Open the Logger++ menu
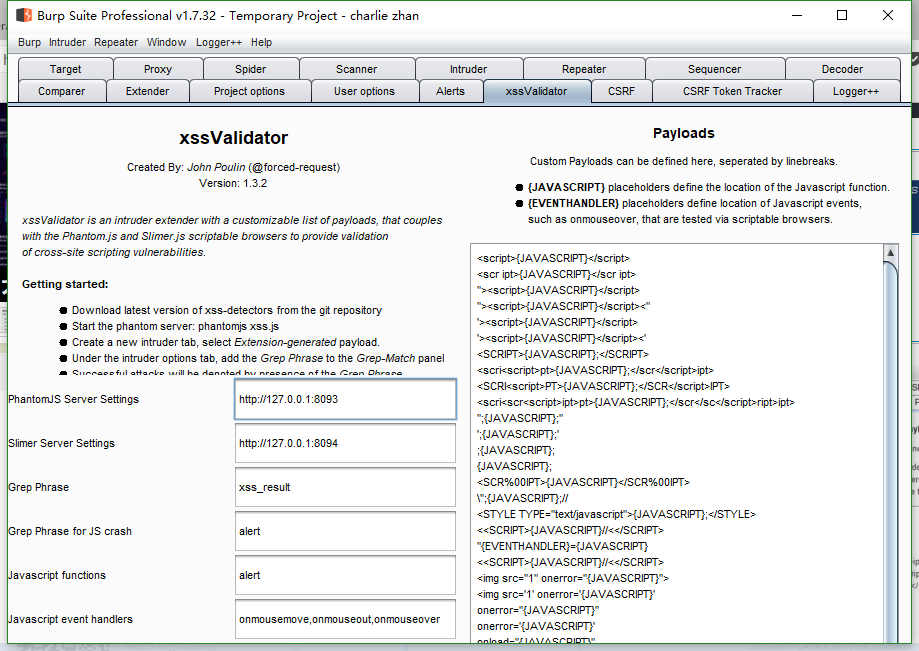This screenshot has height=651, width=919. pyautogui.click(x=219, y=42)
